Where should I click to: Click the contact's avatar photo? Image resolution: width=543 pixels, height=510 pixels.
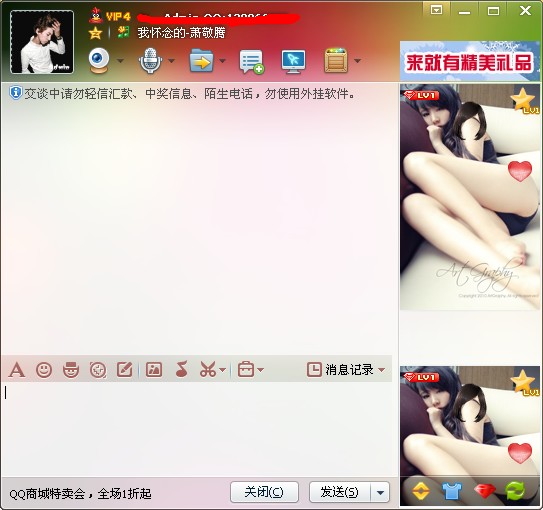42,42
